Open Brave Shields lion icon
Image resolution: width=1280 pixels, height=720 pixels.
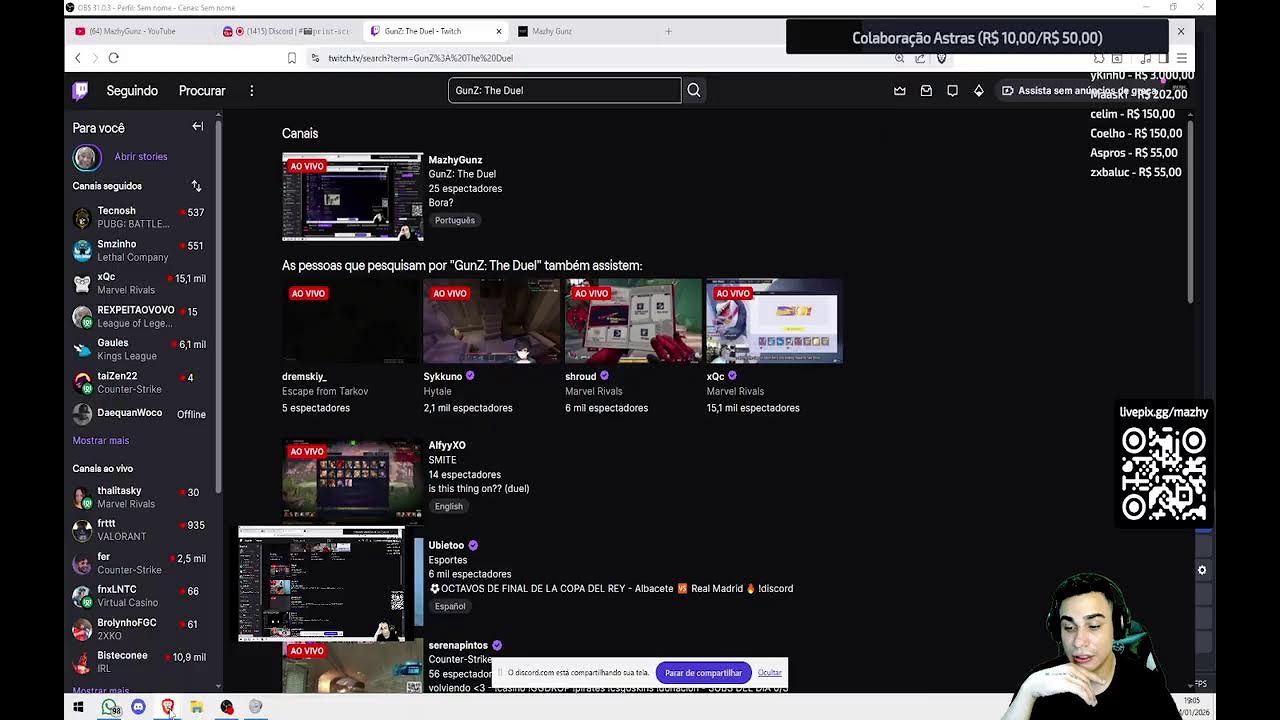click(x=941, y=58)
